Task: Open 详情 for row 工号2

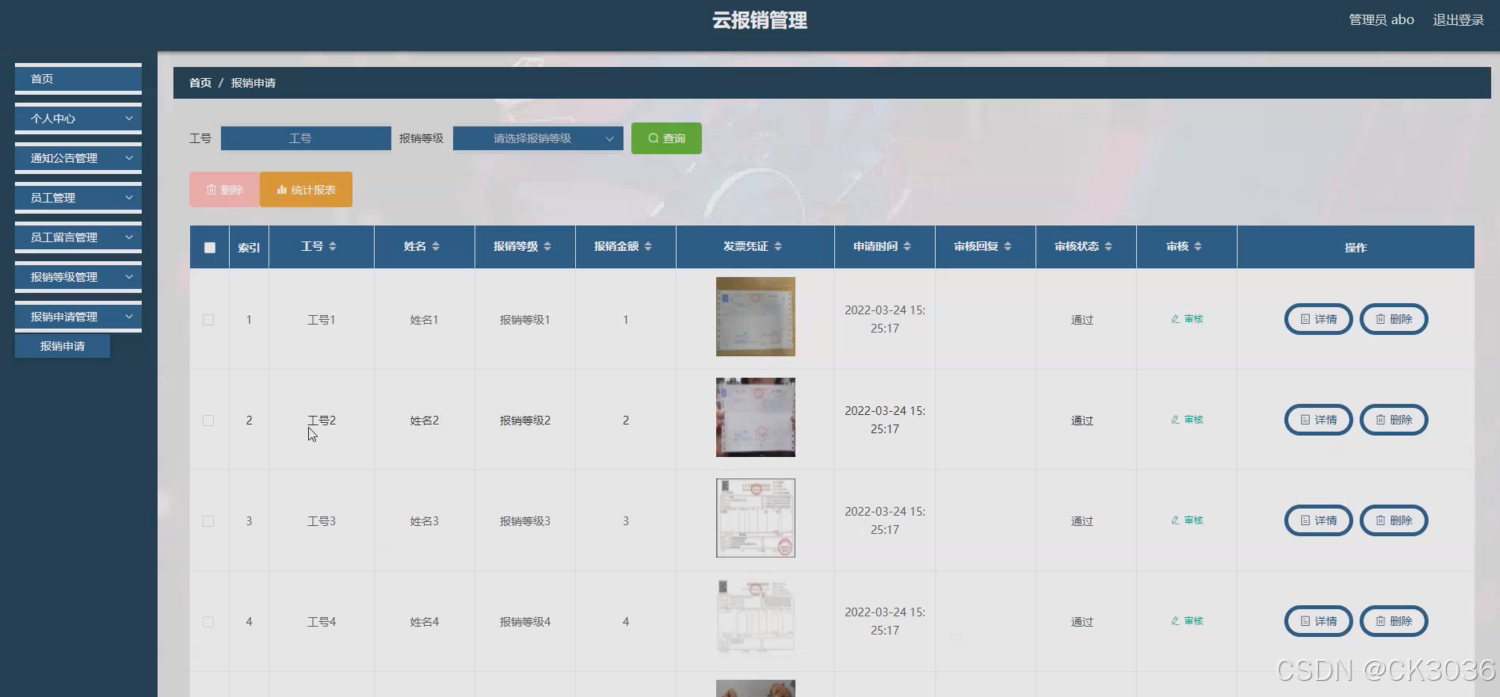Action: [1318, 420]
